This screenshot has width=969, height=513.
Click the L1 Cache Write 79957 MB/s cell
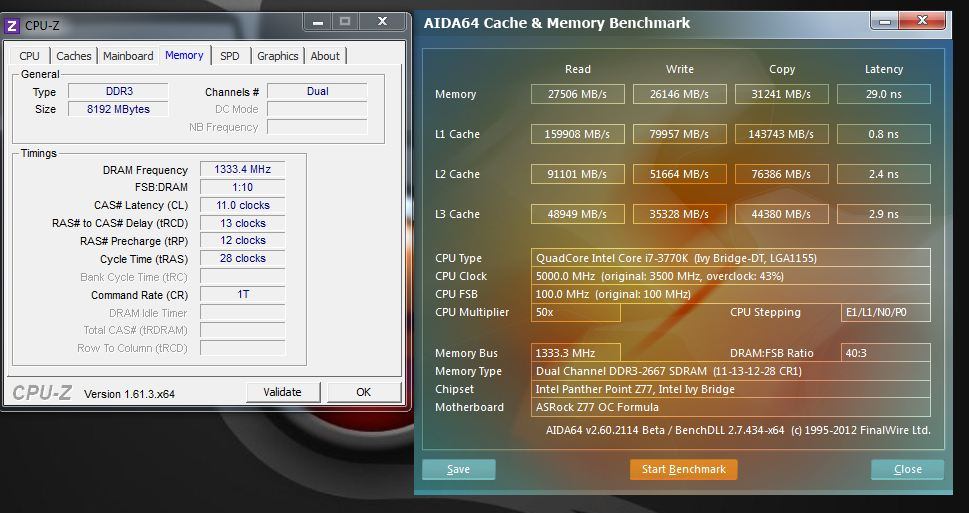coord(680,134)
